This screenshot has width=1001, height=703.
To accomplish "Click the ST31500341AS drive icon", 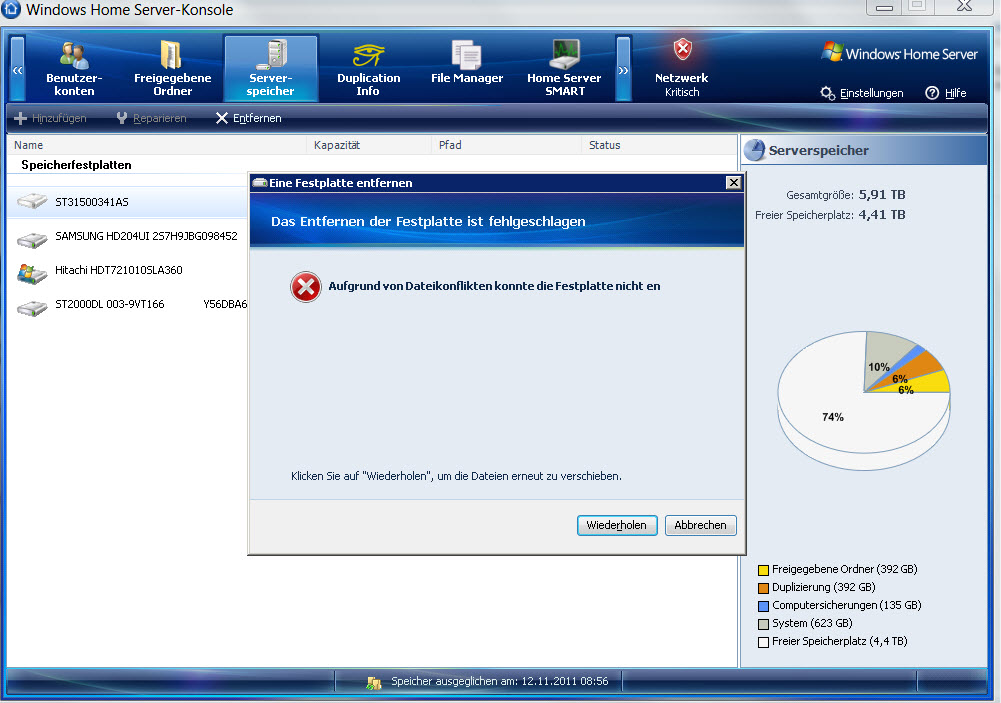I will coord(32,202).
